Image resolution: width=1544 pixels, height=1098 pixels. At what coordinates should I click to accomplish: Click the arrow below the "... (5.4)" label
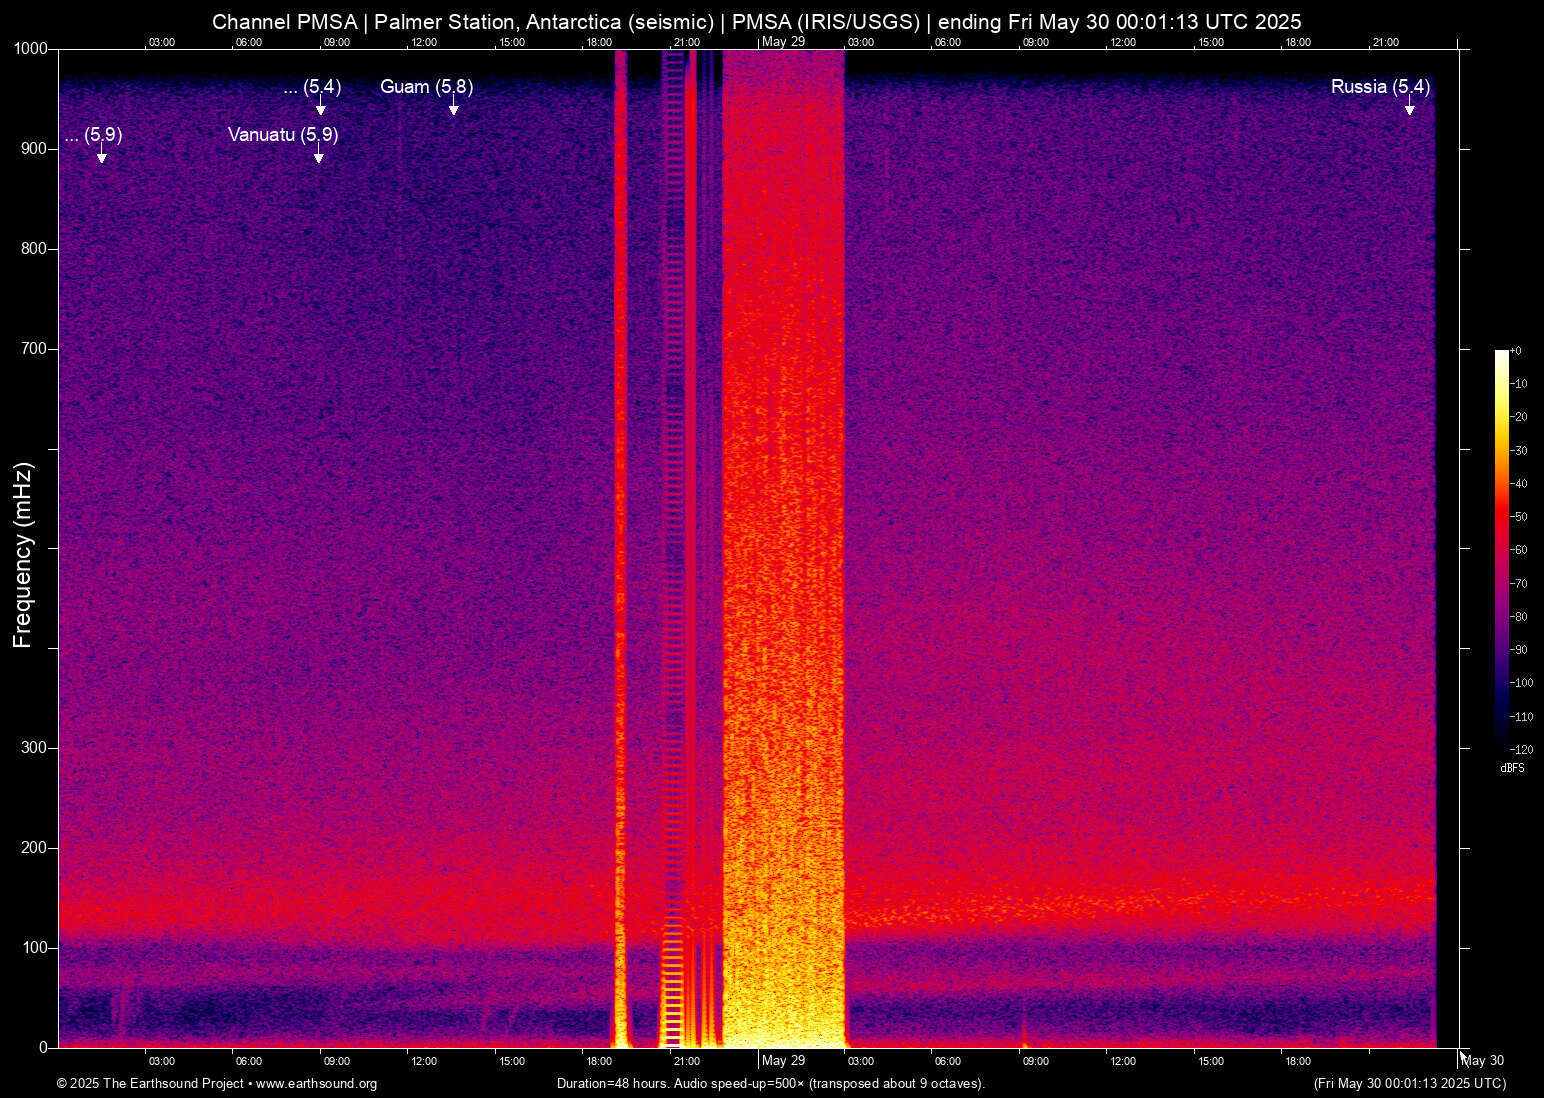320,109
